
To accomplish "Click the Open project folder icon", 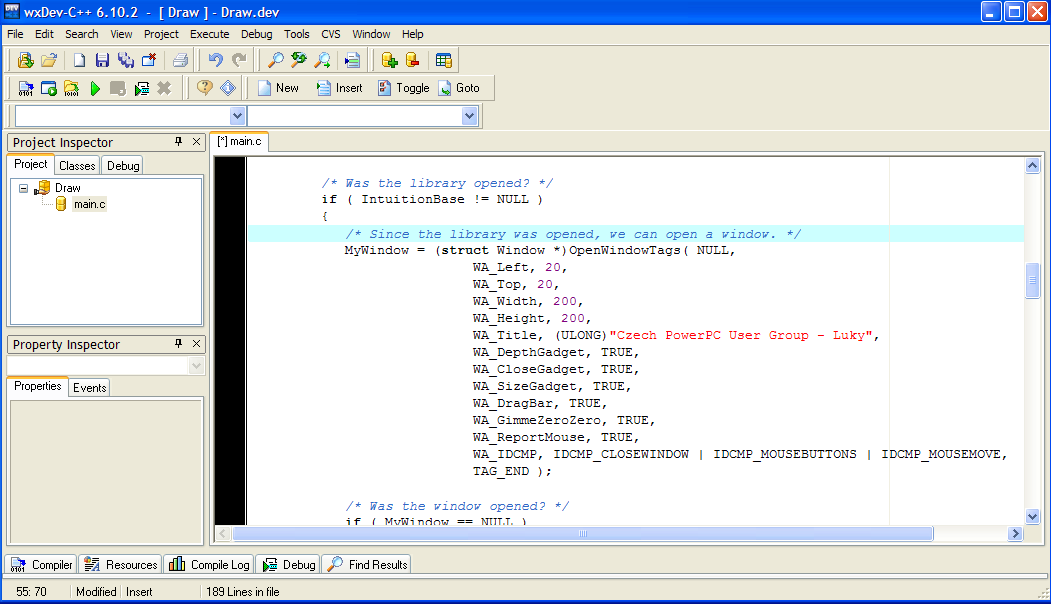I will (x=48, y=60).
